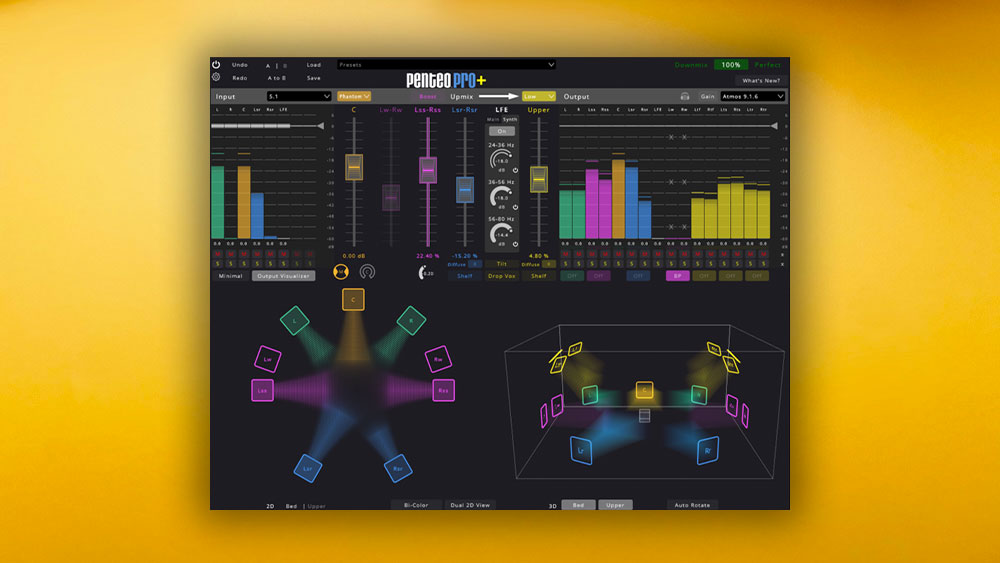Click the headphones monitoring icon near Gain
Image resolution: width=1000 pixels, height=563 pixels.
[x=684, y=96]
